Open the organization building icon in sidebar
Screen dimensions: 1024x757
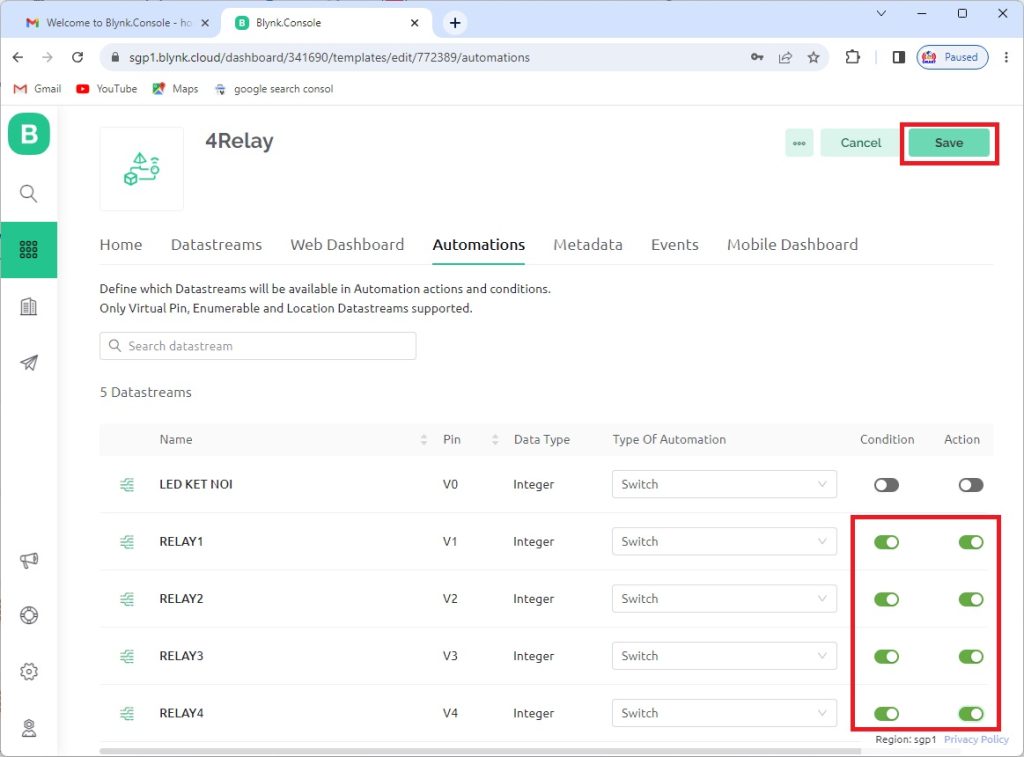pos(29,307)
